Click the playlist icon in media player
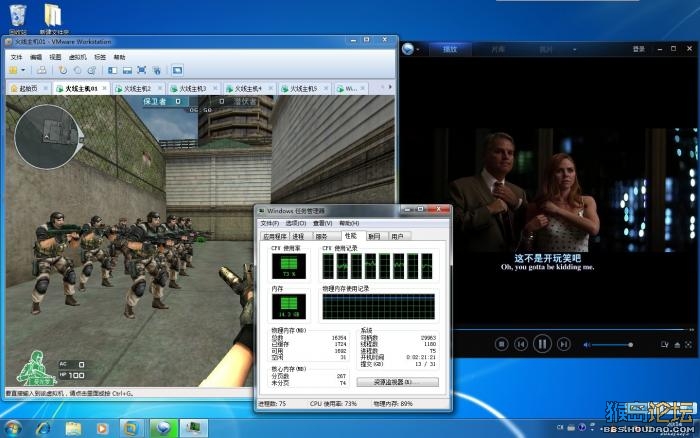The image size is (700, 438). point(665,345)
